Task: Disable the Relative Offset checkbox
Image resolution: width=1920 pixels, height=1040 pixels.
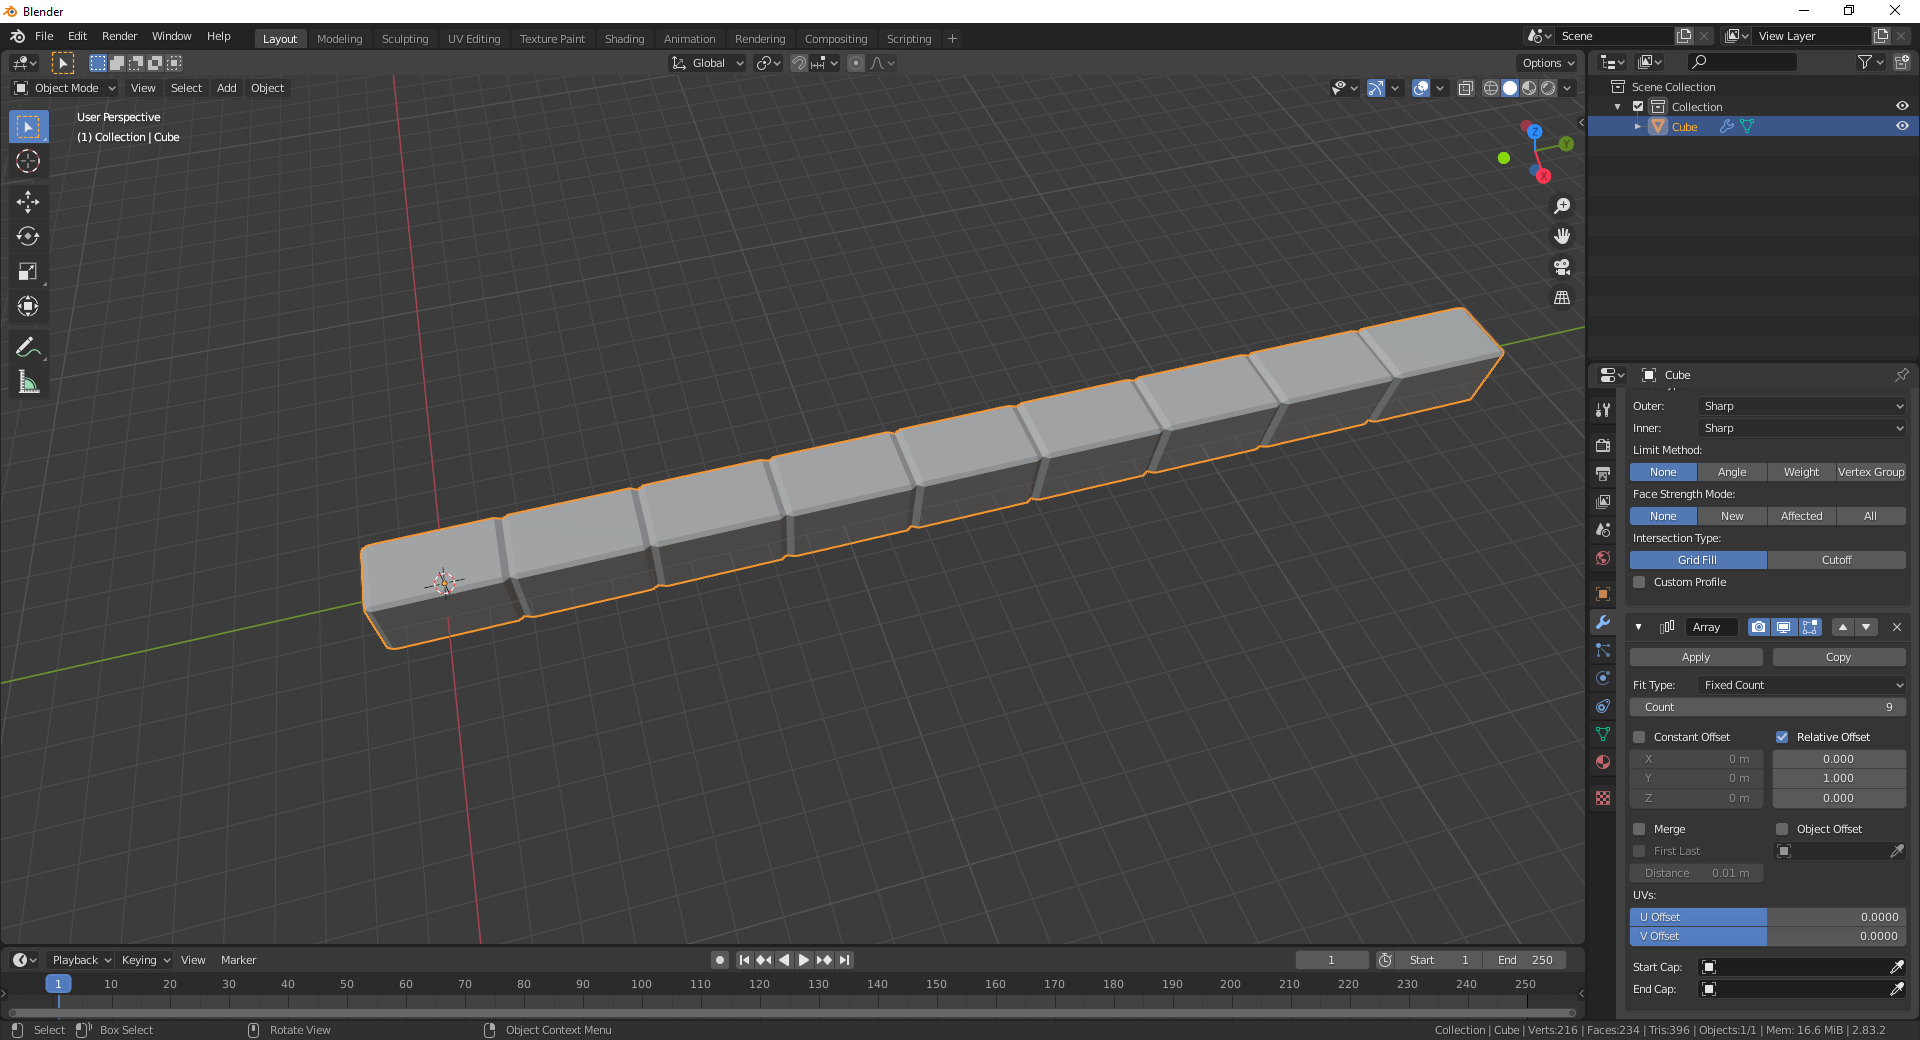Action: [1782, 737]
